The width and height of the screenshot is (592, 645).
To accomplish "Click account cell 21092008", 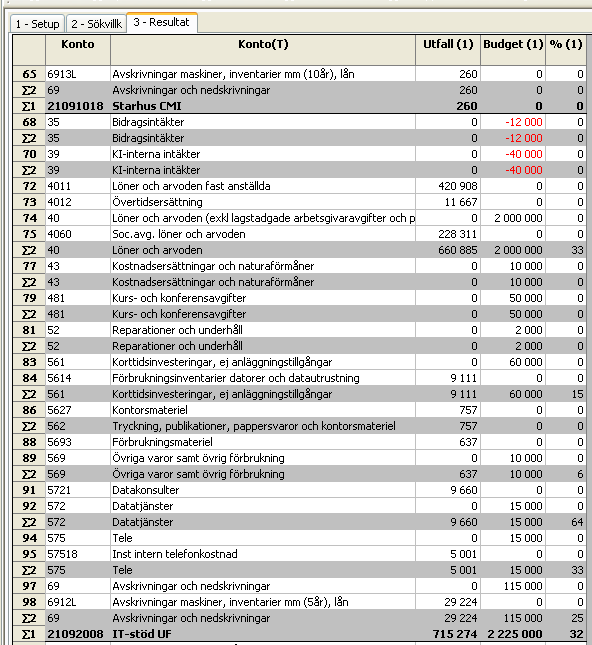I will coord(78,634).
